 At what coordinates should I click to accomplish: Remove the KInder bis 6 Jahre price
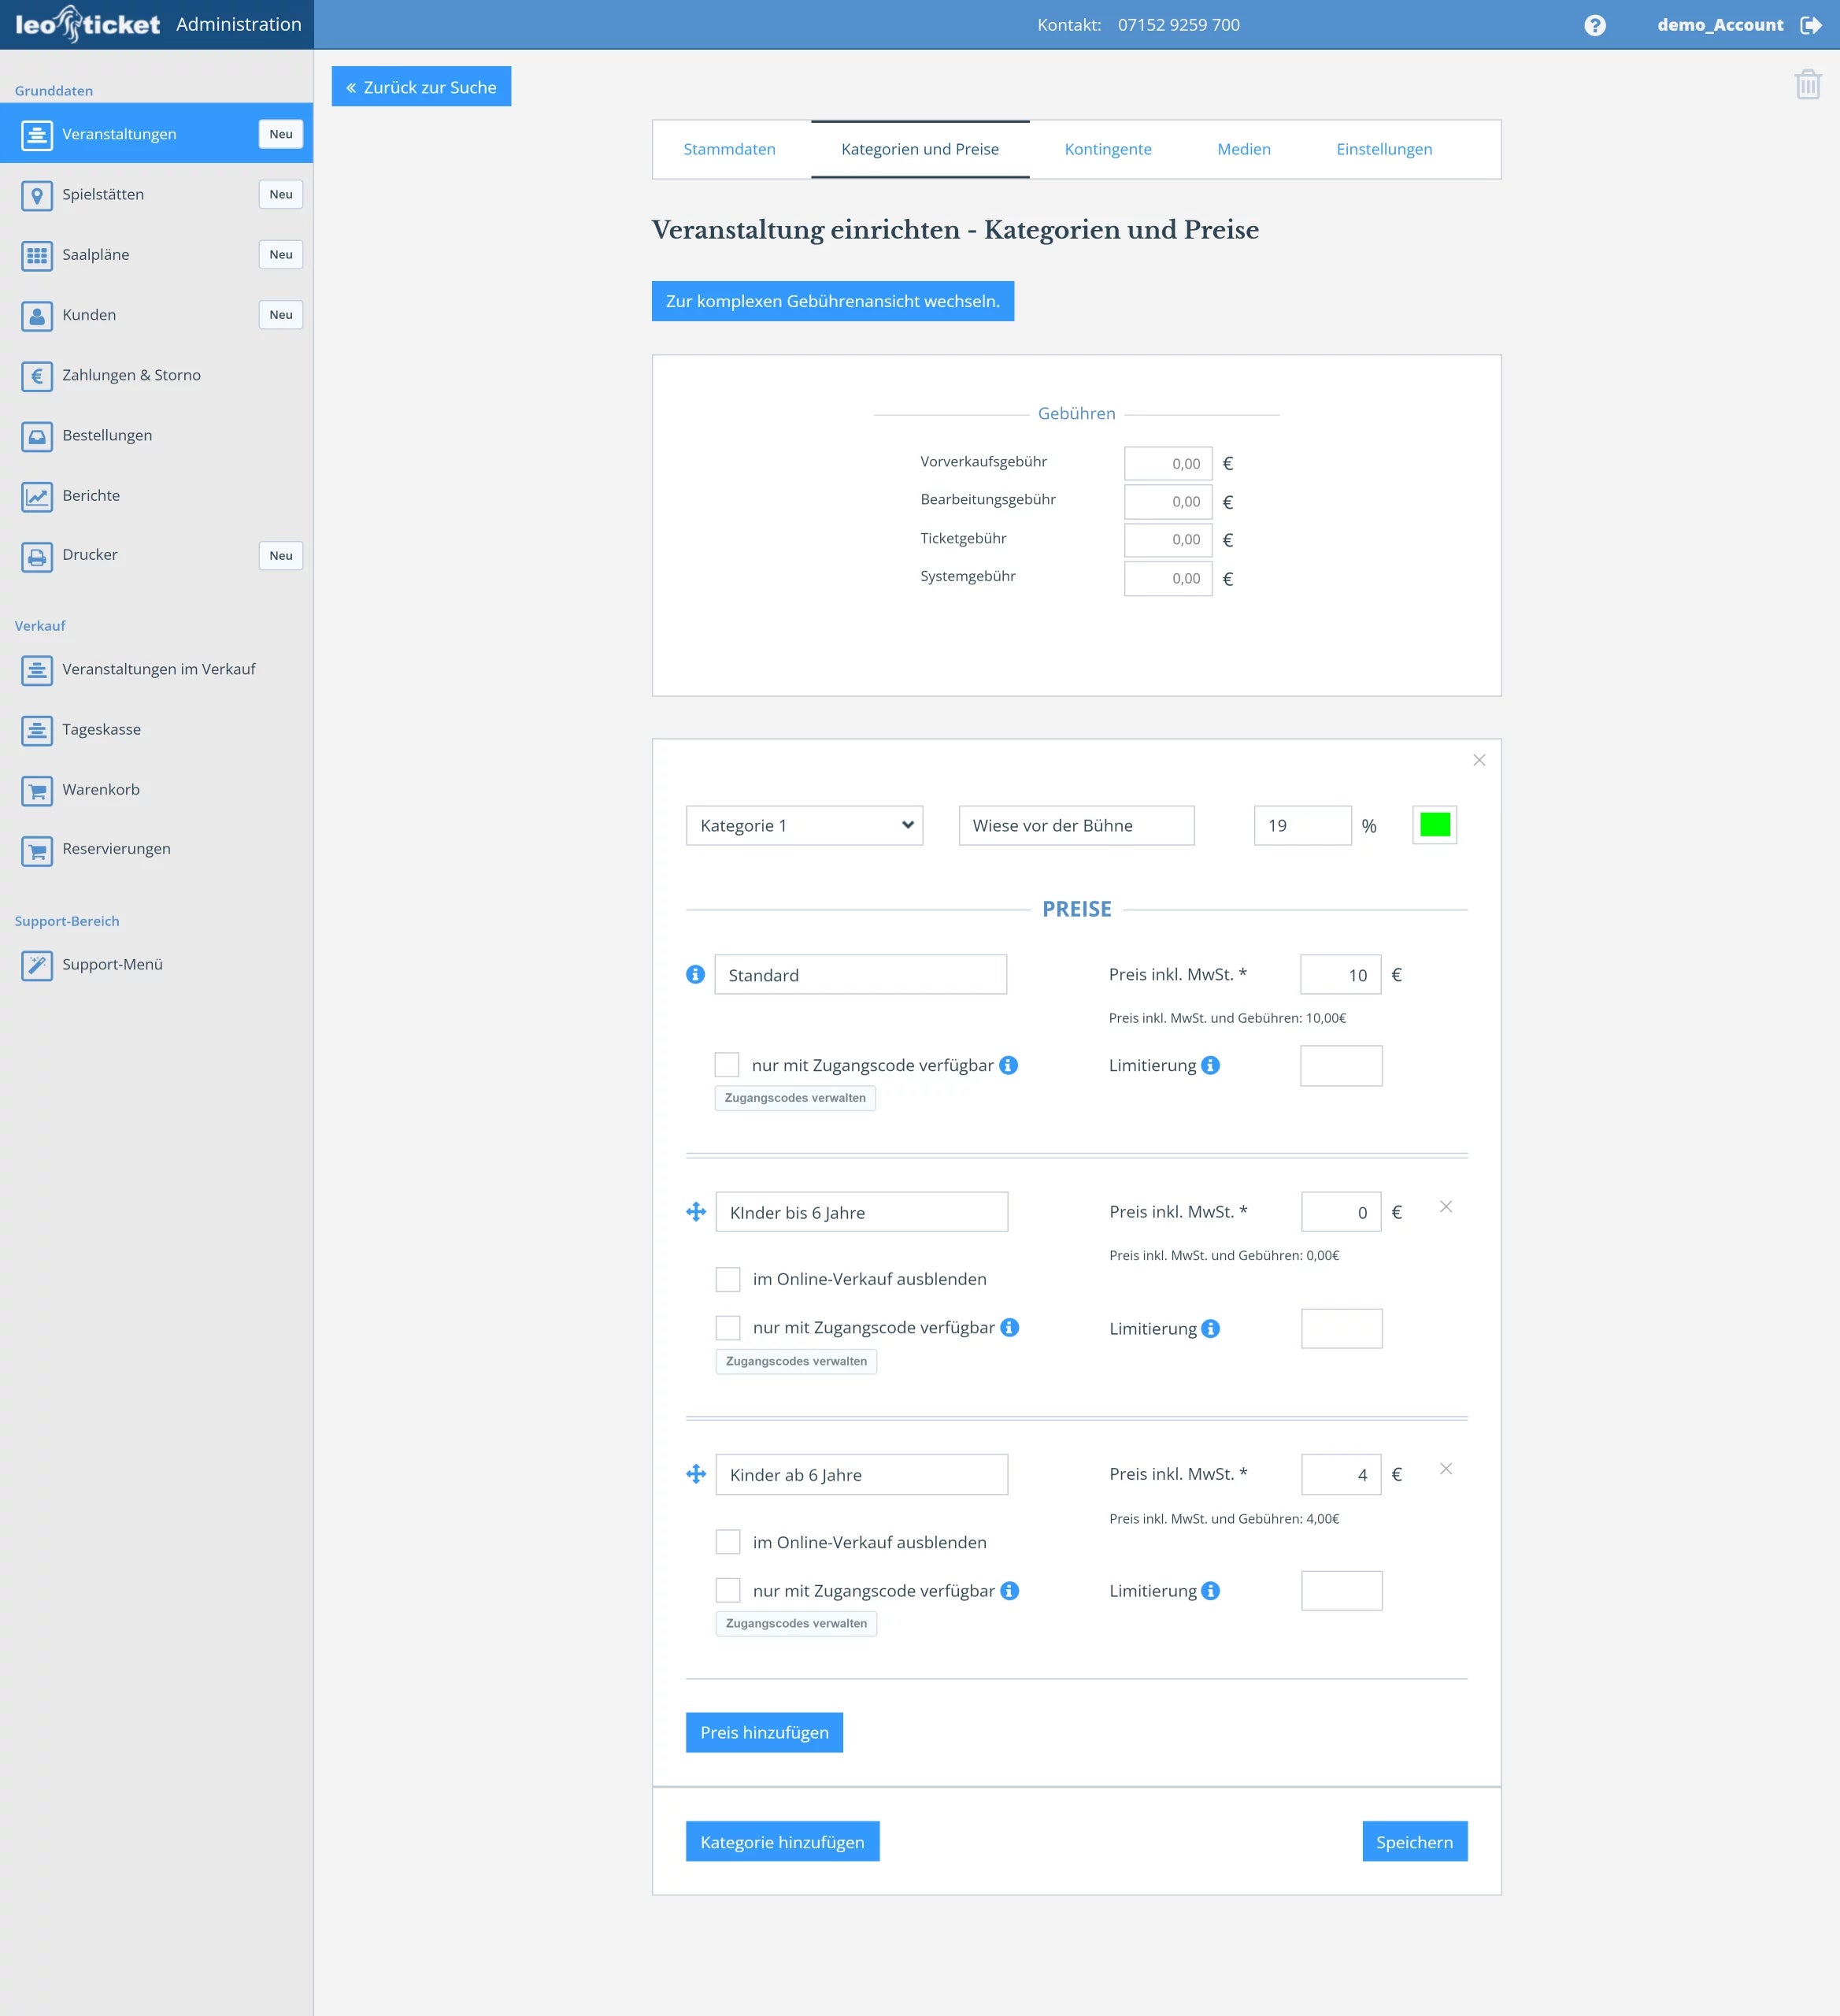pyautogui.click(x=1445, y=1207)
